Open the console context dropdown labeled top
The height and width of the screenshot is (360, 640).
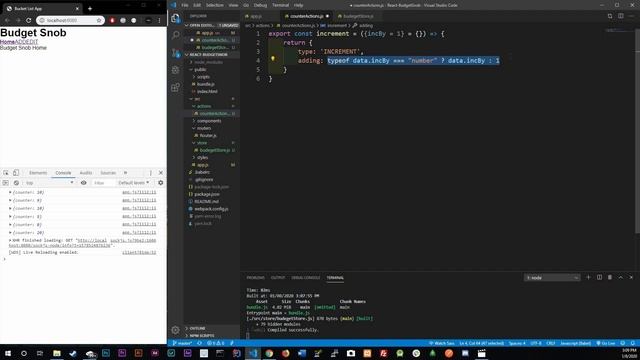coord(49,183)
